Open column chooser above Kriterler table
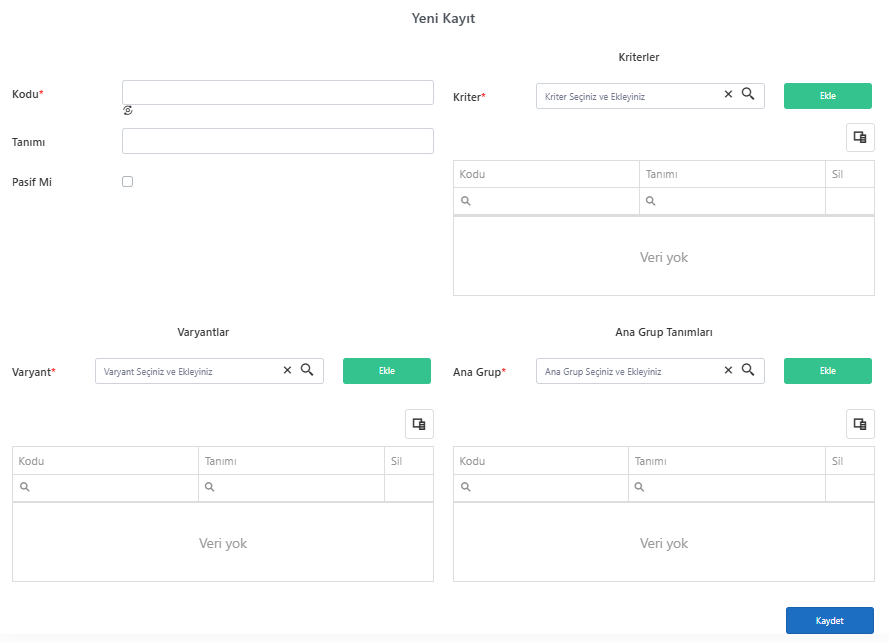 (860, 137)
